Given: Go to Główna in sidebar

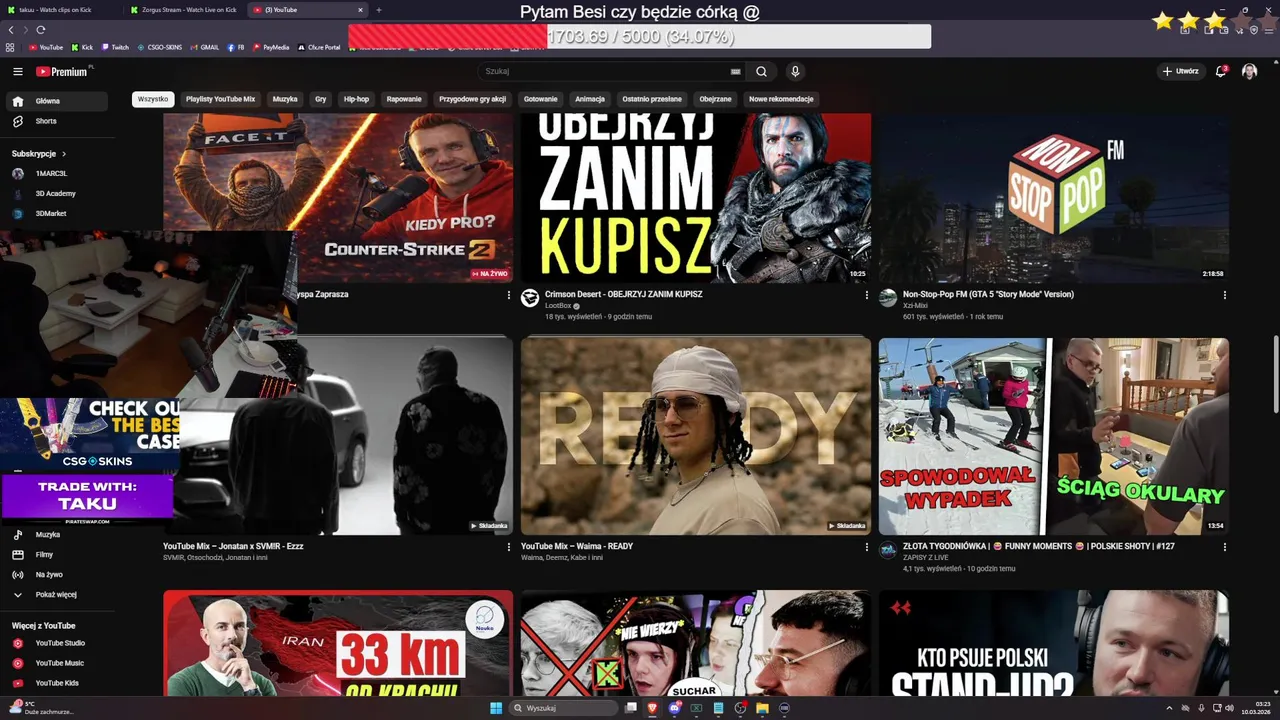Looking at the screenshot, I should pos(57,101).
